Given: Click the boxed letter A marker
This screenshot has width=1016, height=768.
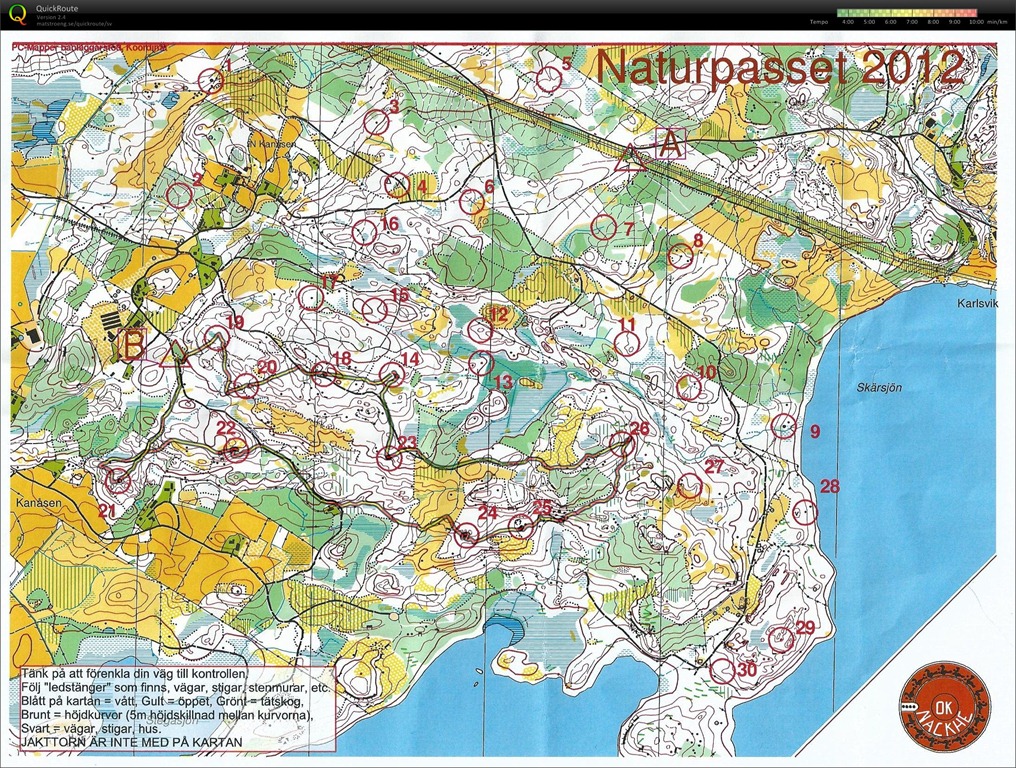Looking at the screenshot, I should coord(669,144).
